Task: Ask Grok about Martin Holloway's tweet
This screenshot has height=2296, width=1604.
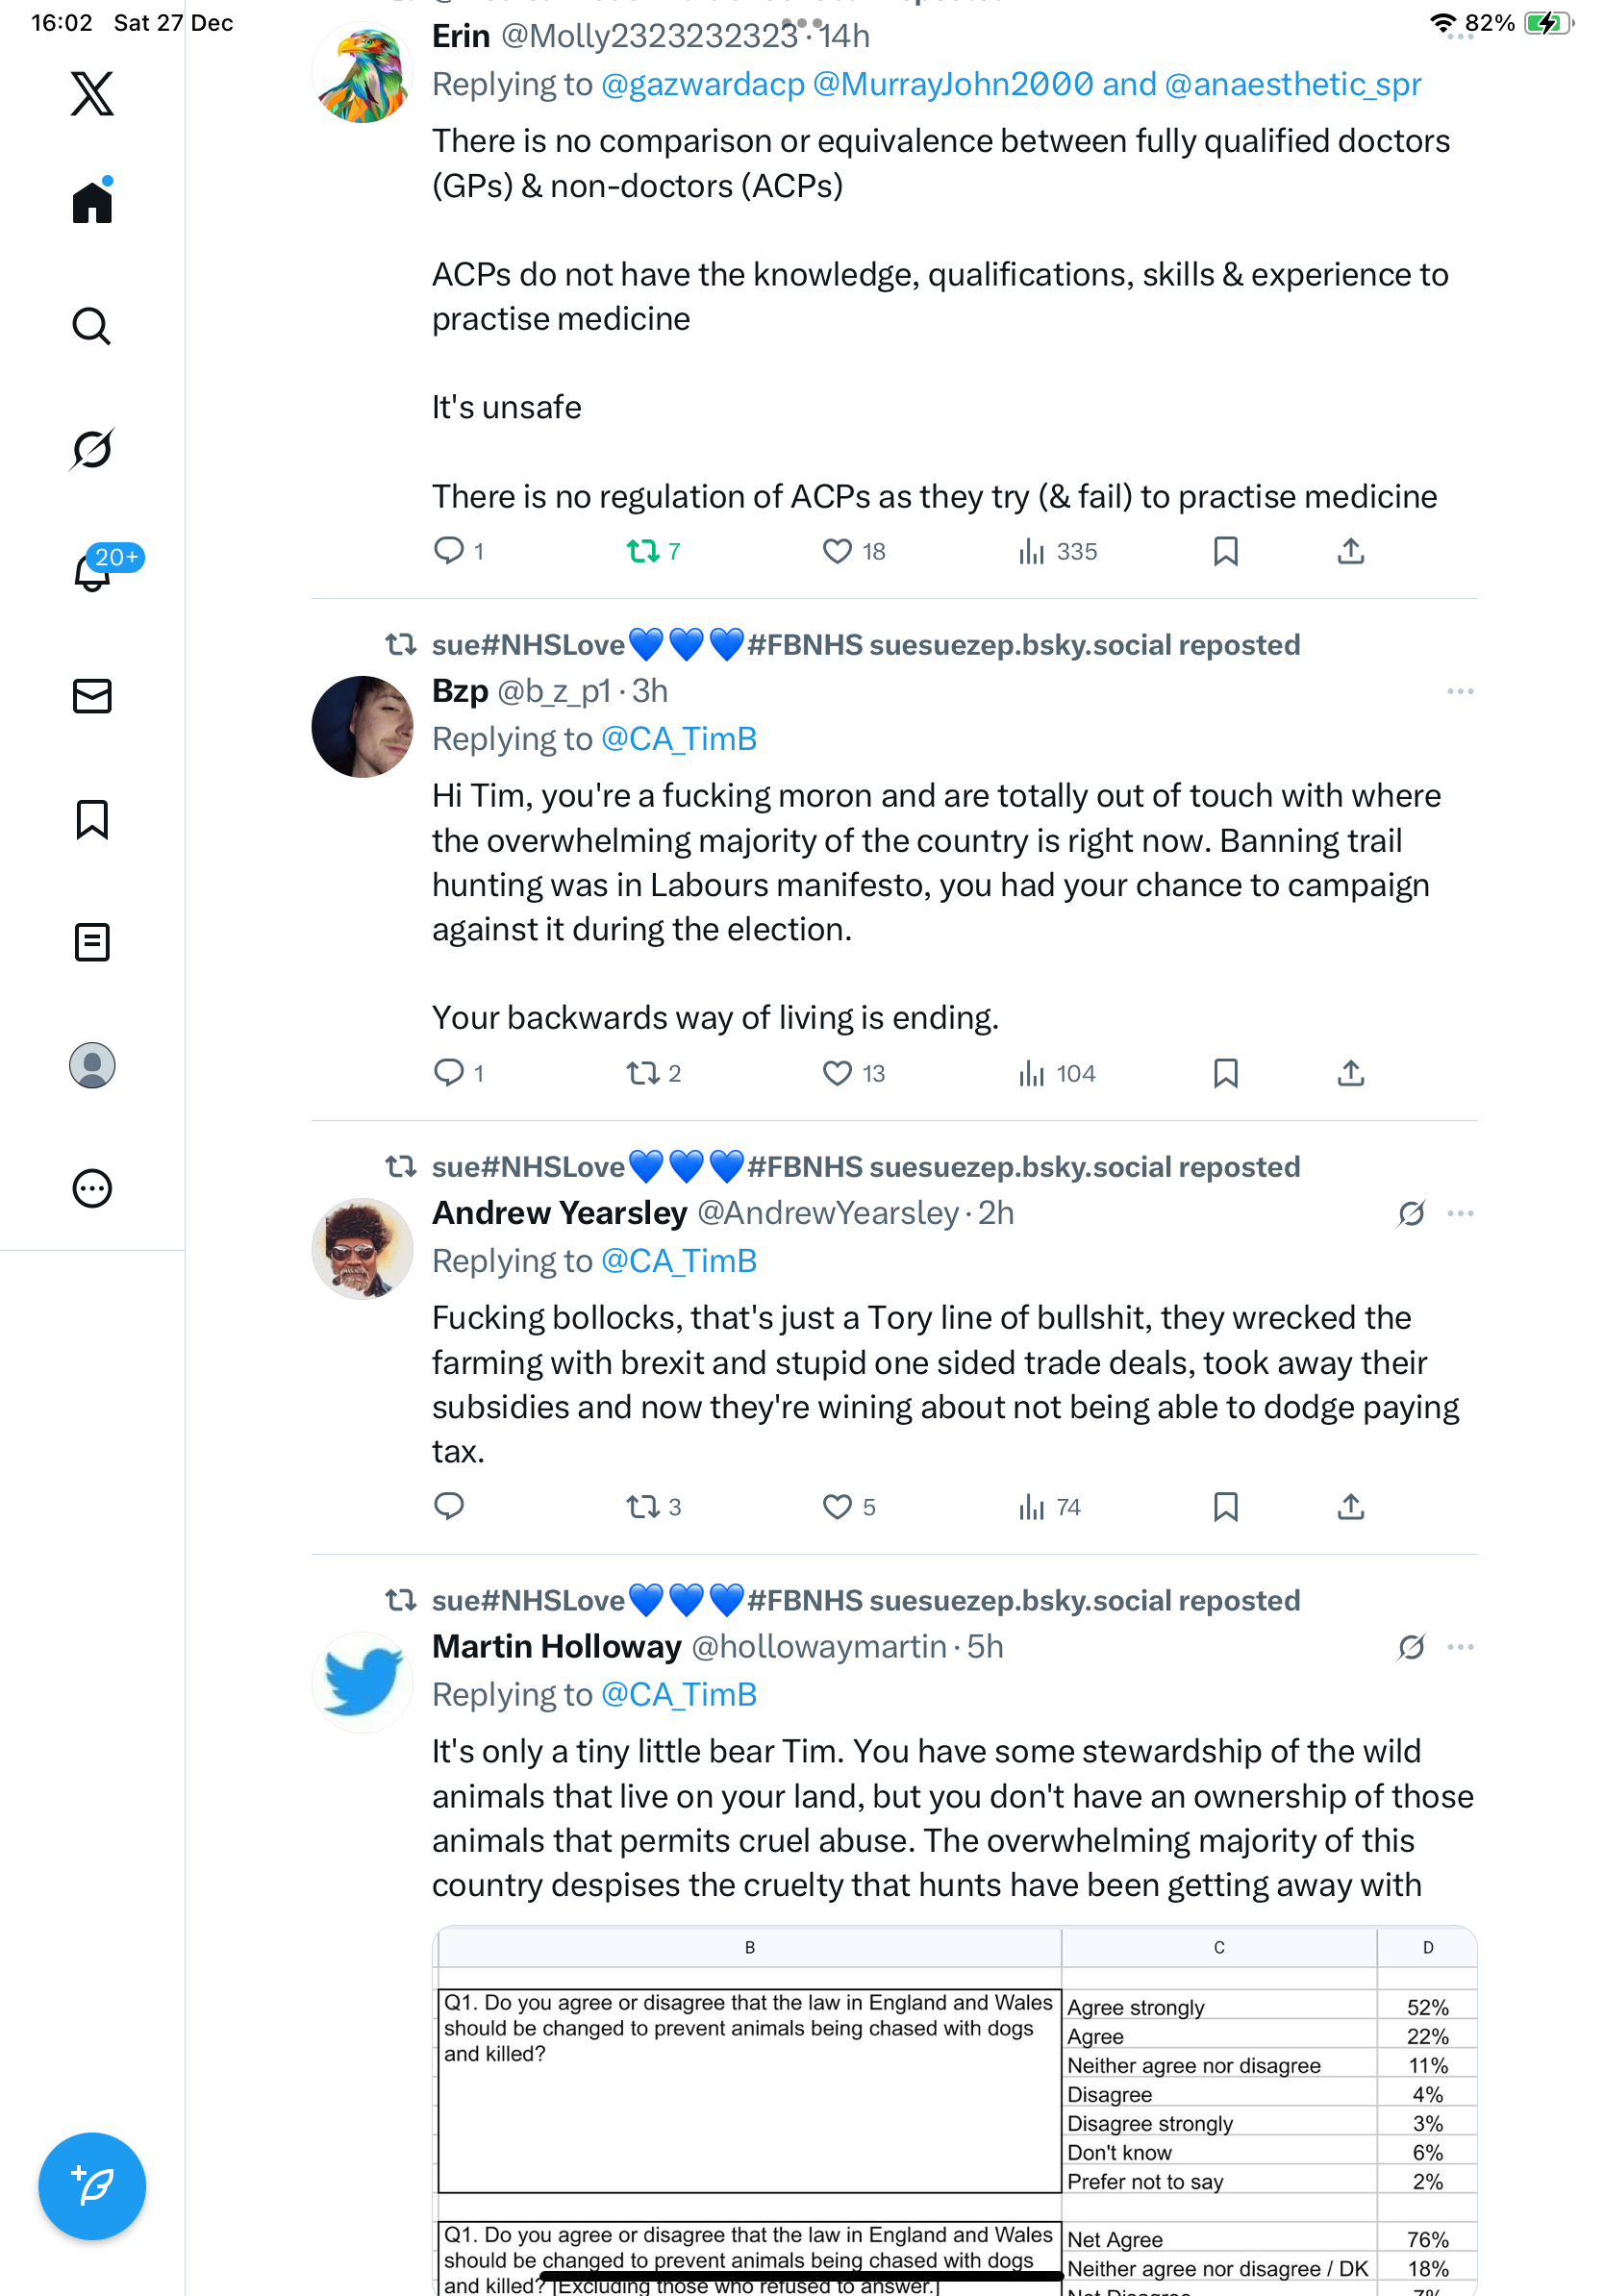Action: click(x=1411, y=1647)
